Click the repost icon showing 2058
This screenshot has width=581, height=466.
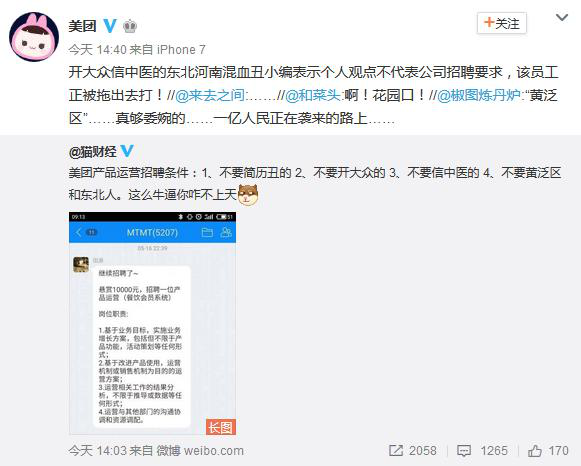point(413,450)
